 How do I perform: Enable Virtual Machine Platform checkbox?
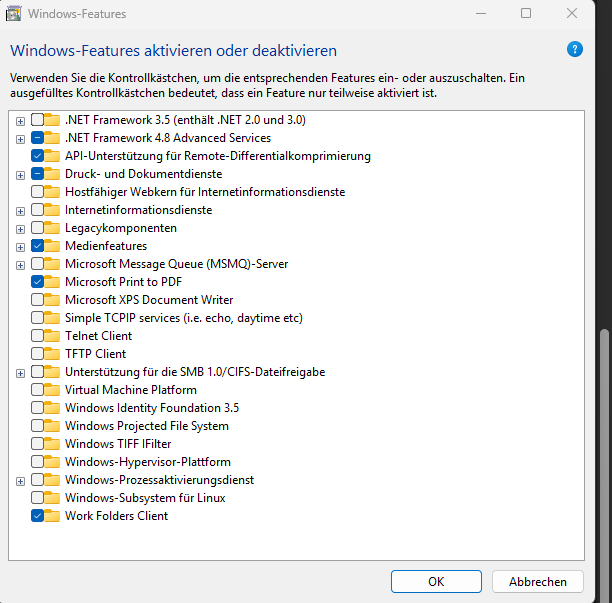point(37,390)
